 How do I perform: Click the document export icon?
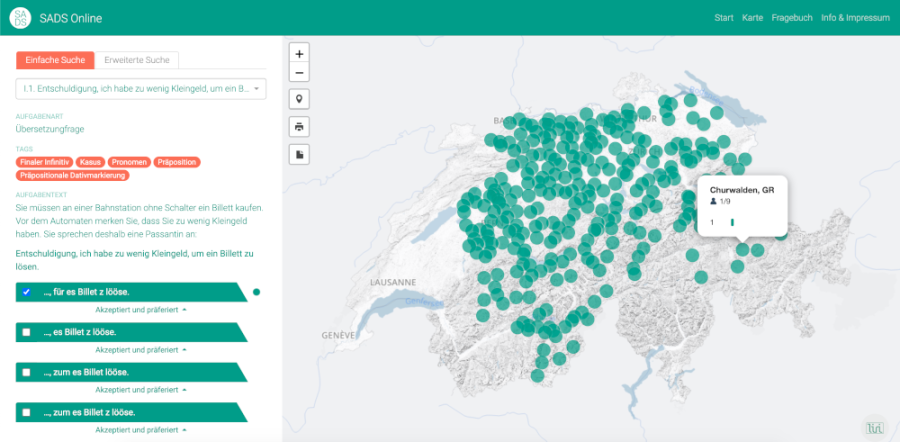[299, 153]
